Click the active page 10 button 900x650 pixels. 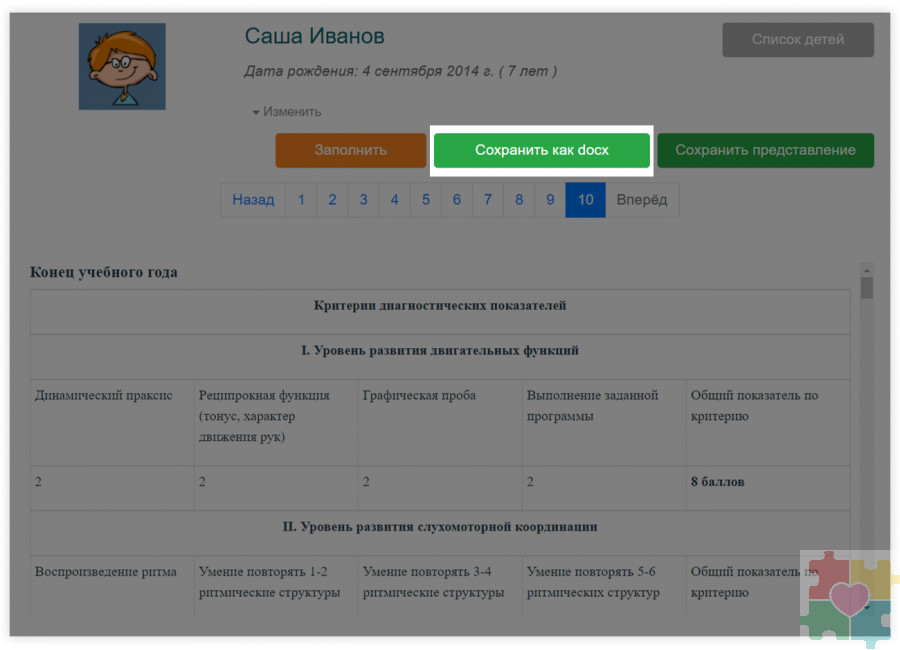[x=585, y=200]
